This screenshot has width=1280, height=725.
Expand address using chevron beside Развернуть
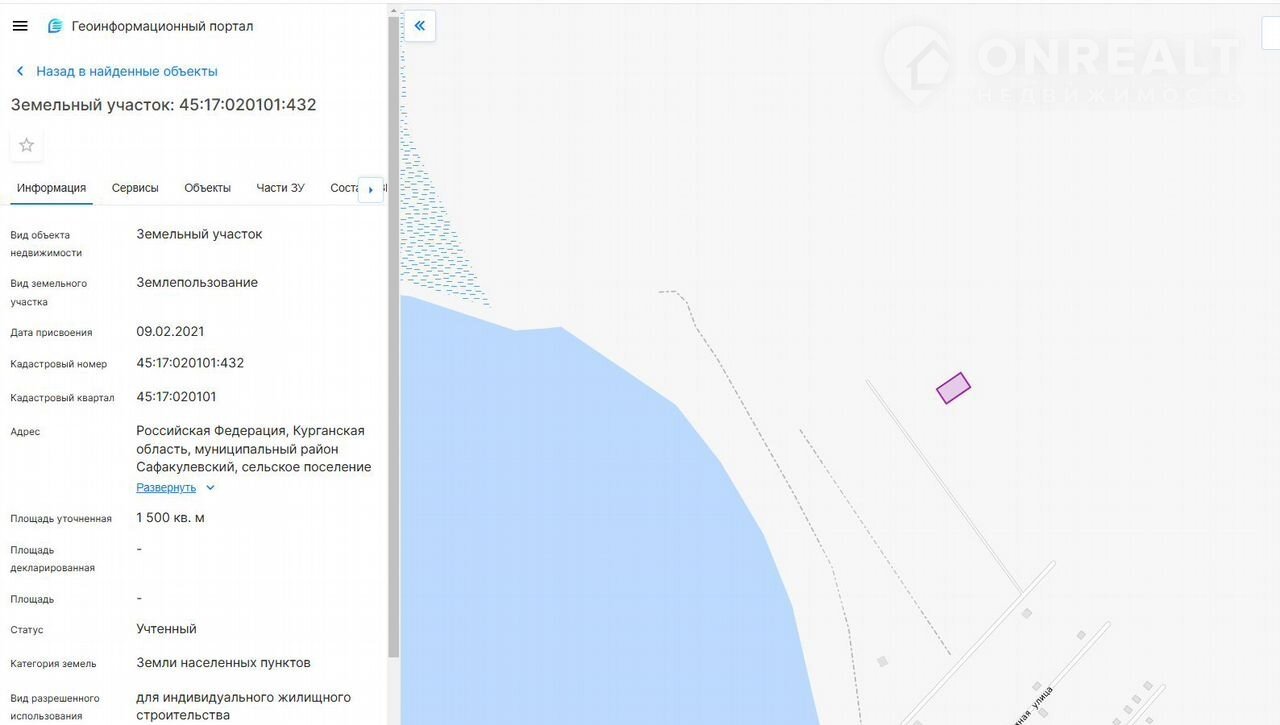pyautogui.click(x=210, y=488)
